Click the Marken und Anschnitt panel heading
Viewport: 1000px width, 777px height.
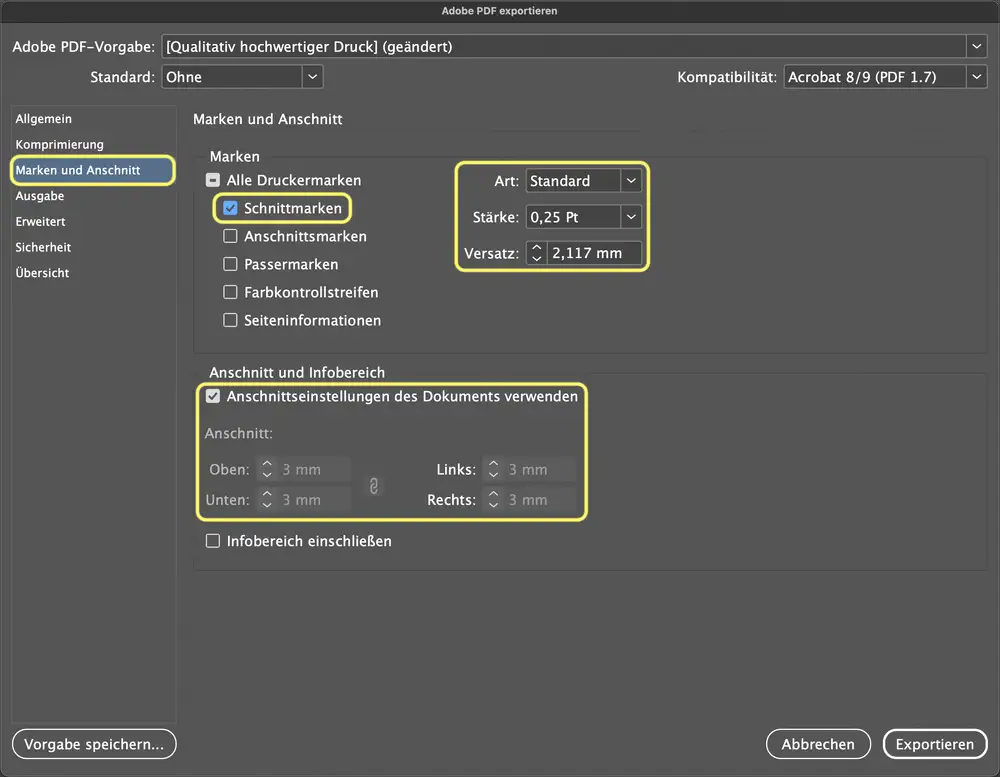pyautogui.click(x=268, y=119)
